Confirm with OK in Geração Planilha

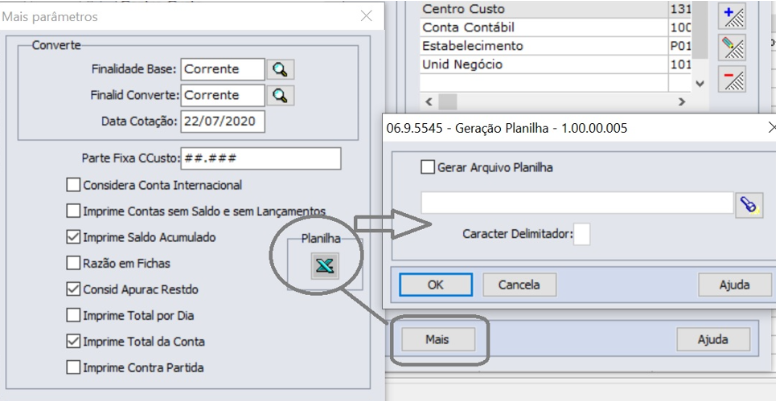tap(436, 285)
